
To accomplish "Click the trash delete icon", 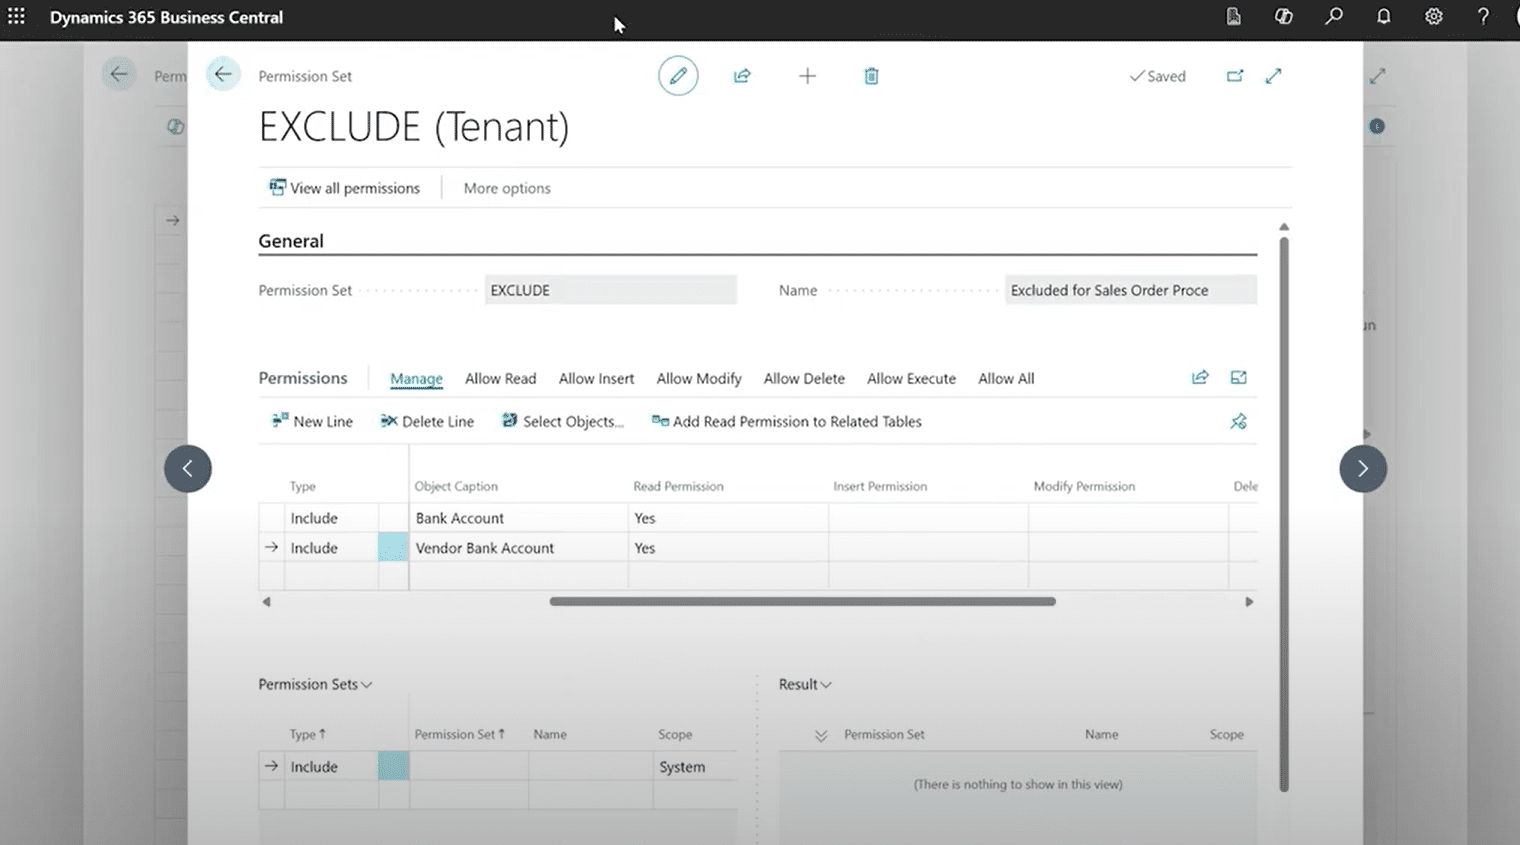I will [871, 76].
